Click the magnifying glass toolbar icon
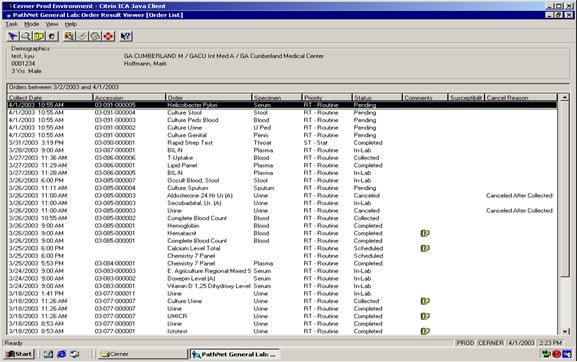577x362 pixels. point(26,36)
